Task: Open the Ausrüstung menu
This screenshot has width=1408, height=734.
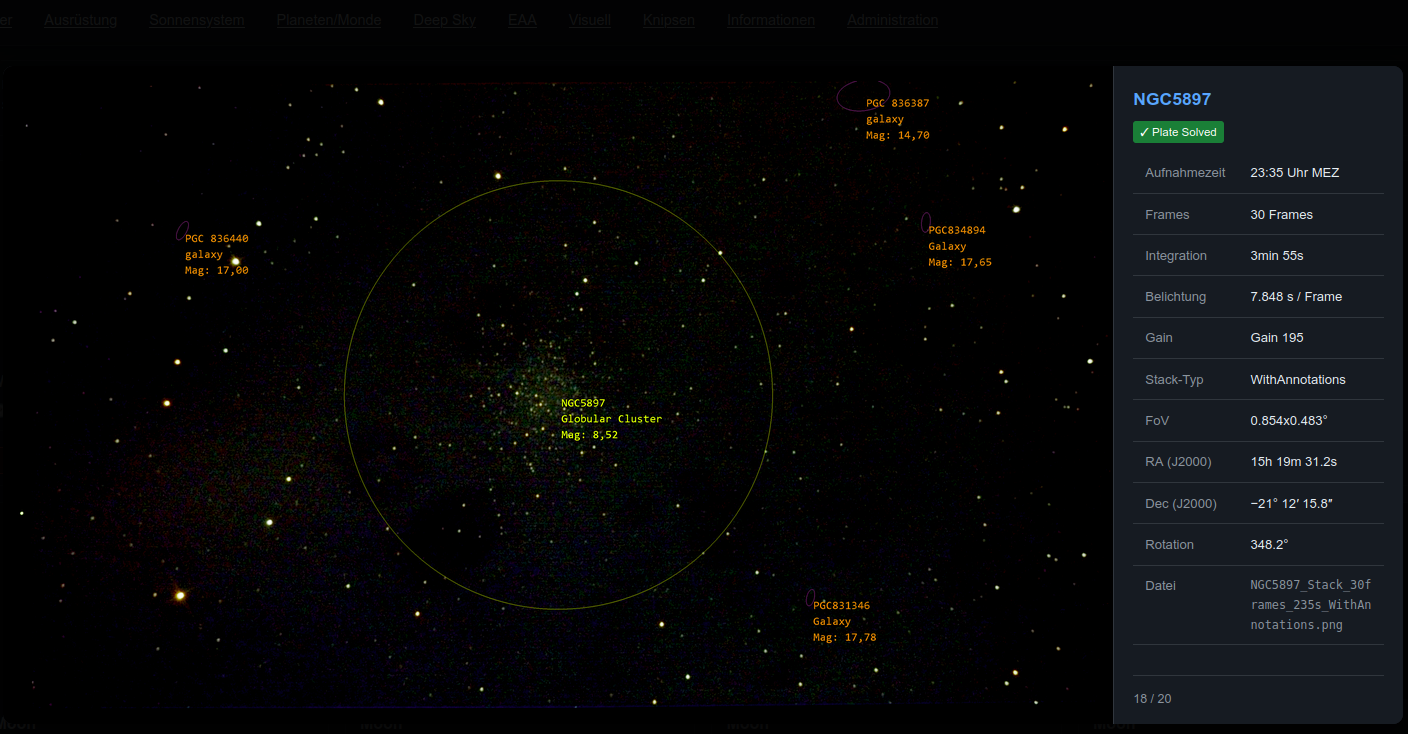Action: [81, 20]
